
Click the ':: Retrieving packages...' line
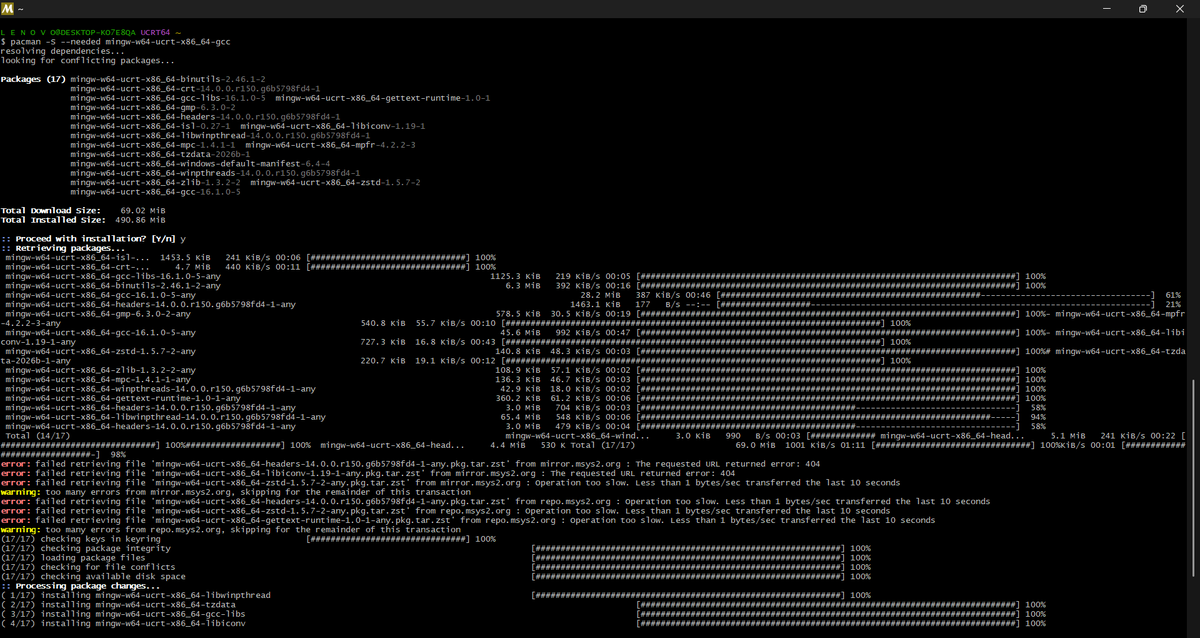pos(64,248)
